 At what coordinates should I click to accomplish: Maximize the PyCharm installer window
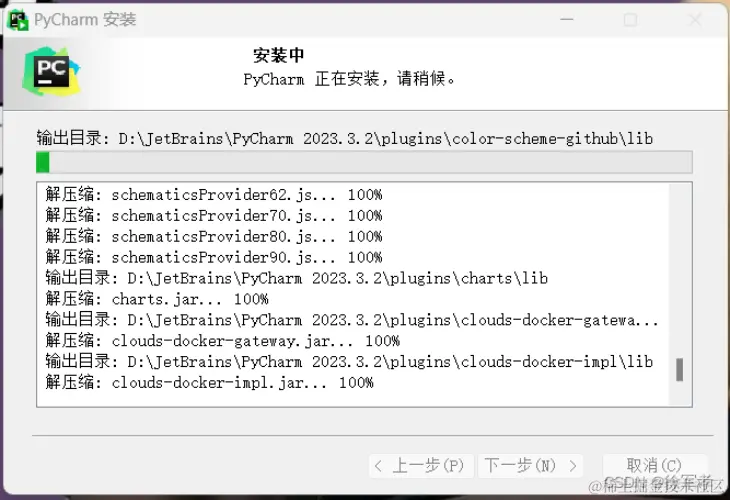pos(630,20)
